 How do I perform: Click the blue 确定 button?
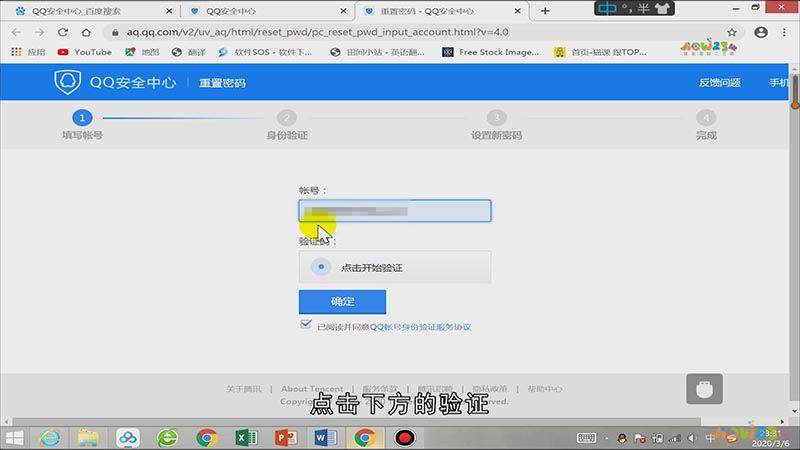click(x=342, y=302)
